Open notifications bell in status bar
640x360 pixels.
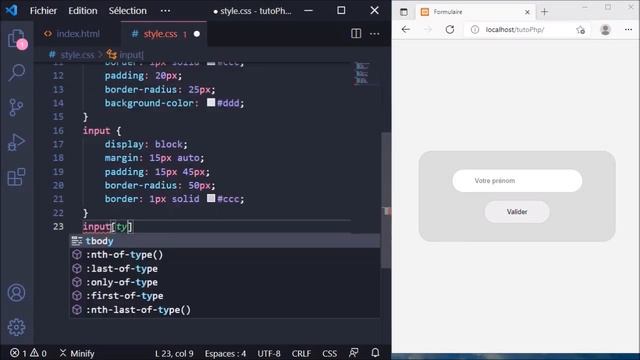click(x=375, y=353)
